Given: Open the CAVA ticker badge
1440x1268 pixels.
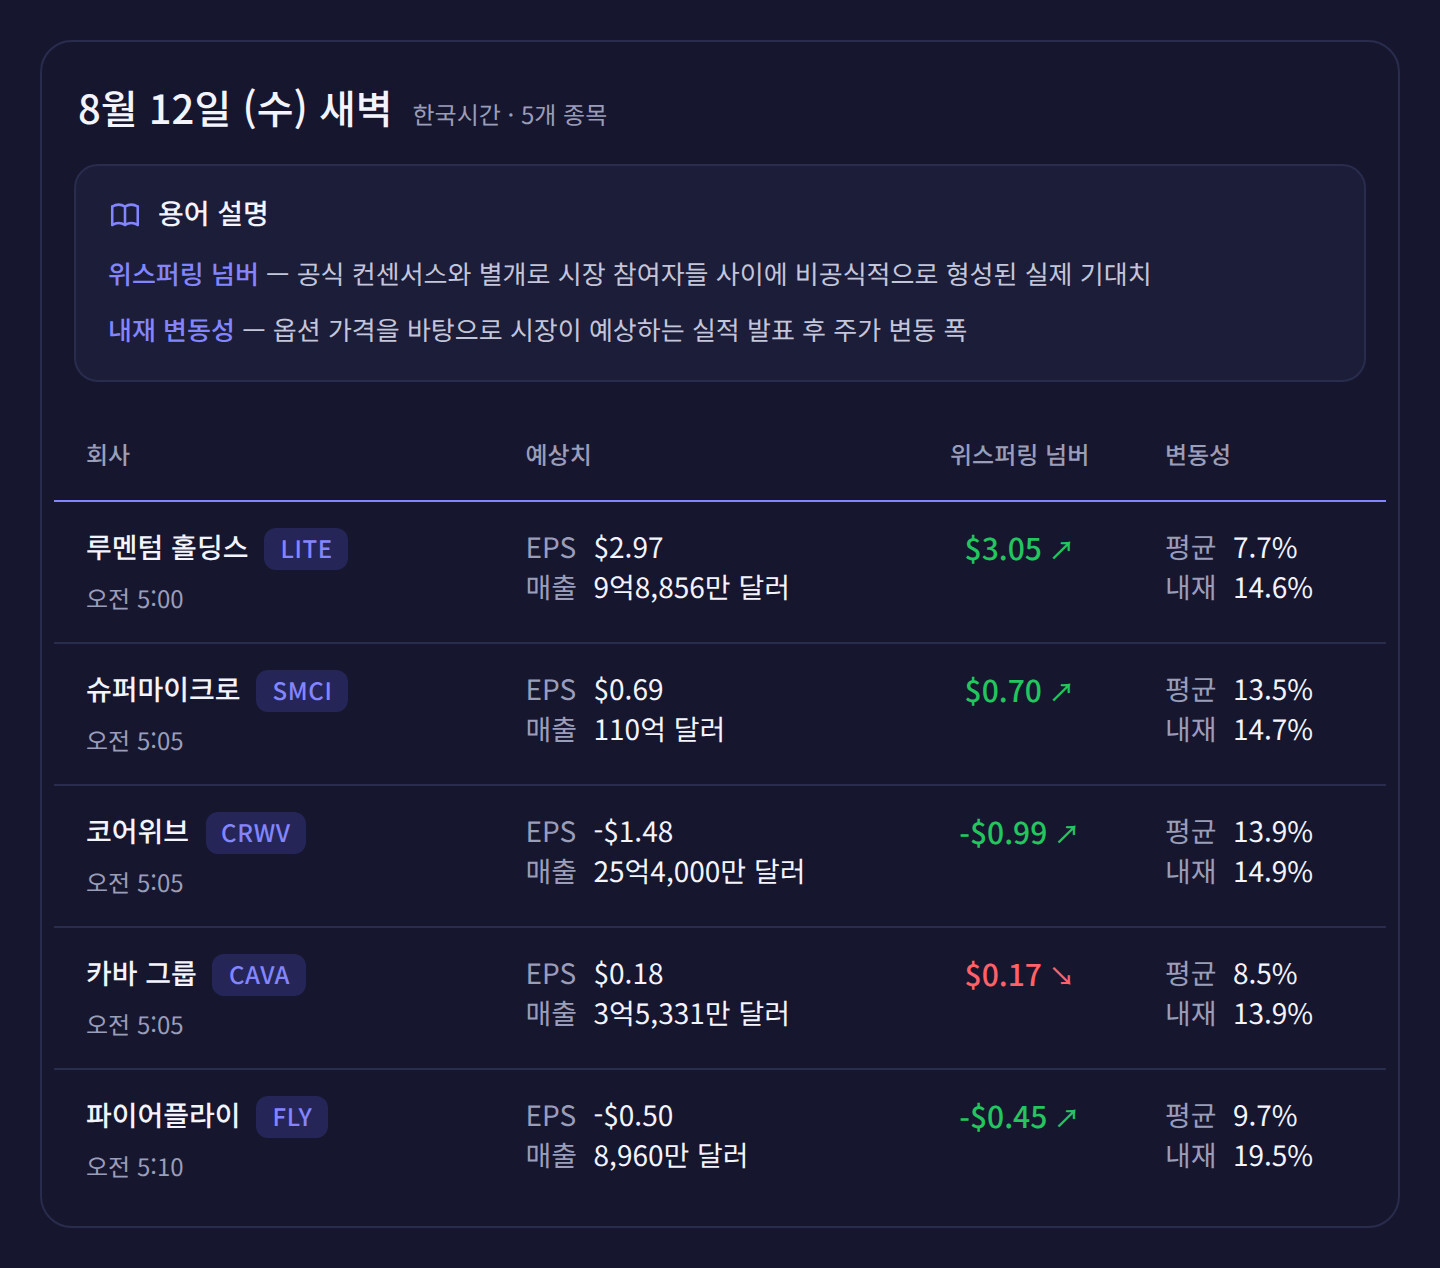Looking at the screenshot, I should pos(259,975).
